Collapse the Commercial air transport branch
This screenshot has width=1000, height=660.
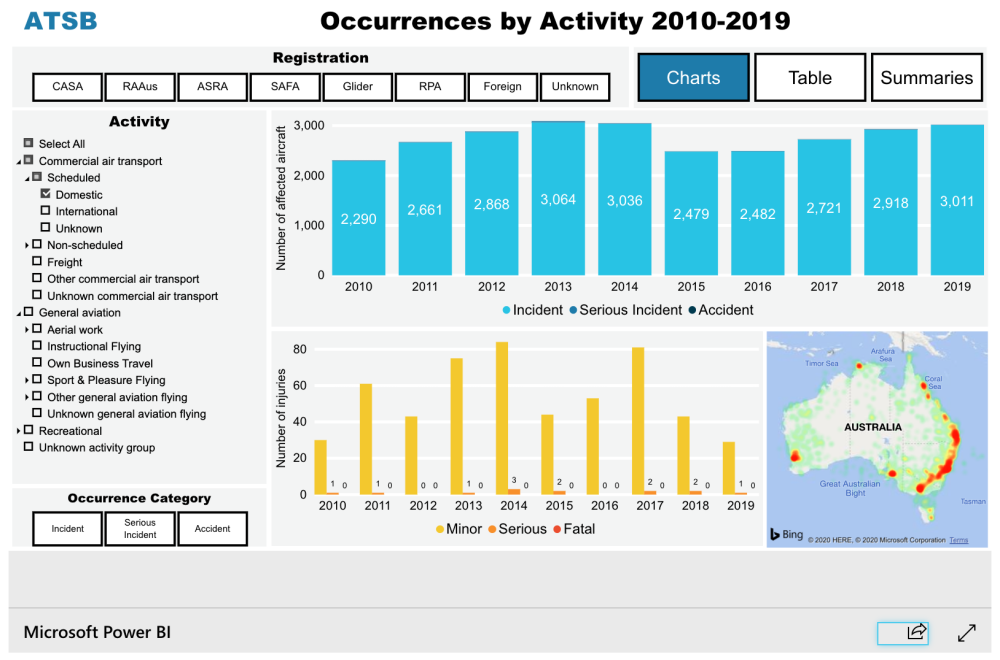20,160
